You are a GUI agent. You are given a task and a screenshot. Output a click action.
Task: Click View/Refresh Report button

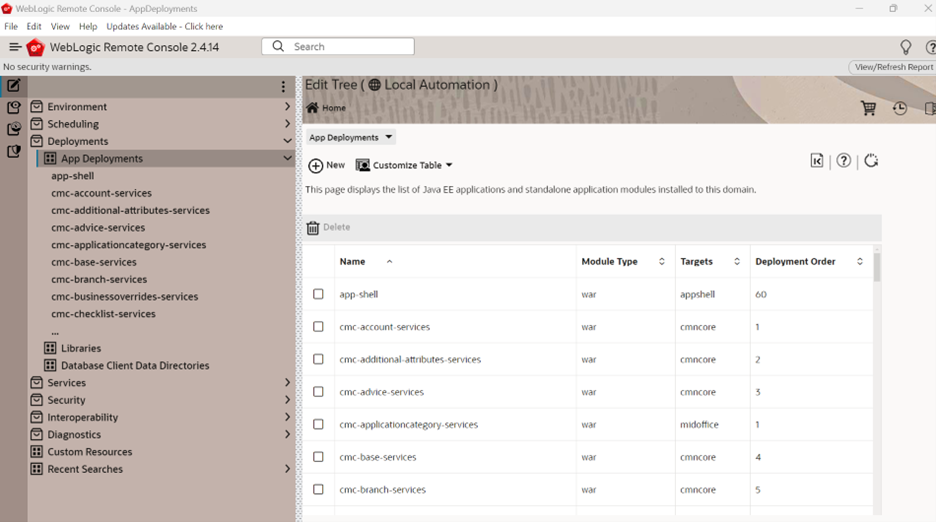(893, 67)
